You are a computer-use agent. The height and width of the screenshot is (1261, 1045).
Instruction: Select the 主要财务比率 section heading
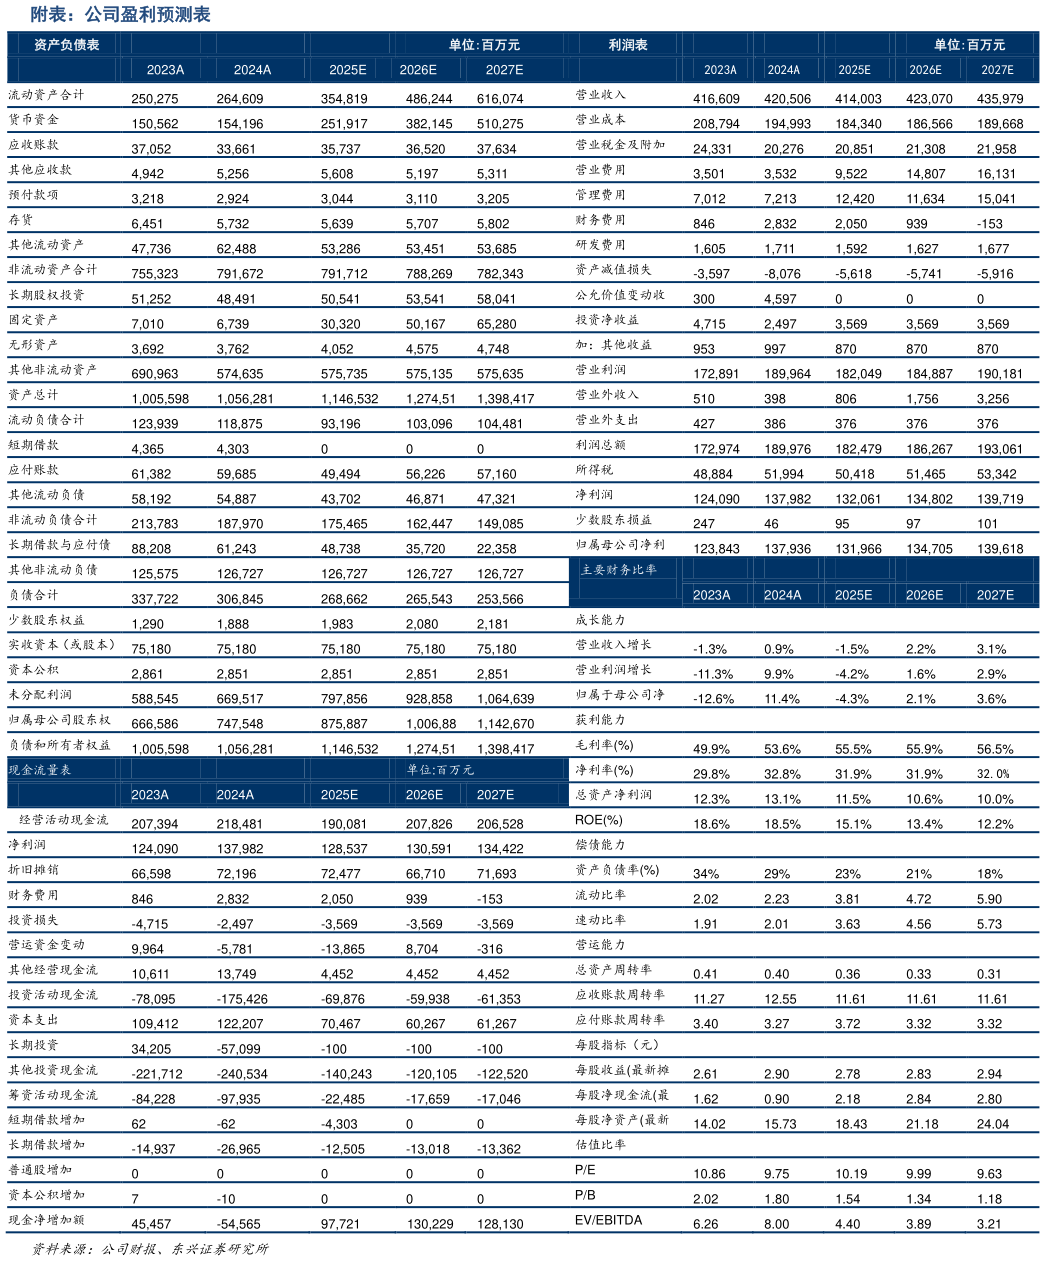tap(619, 570)
